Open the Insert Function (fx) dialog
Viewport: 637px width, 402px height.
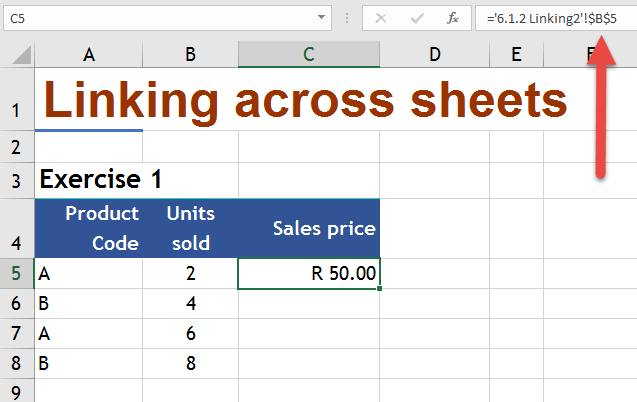[x=452, y=18]
